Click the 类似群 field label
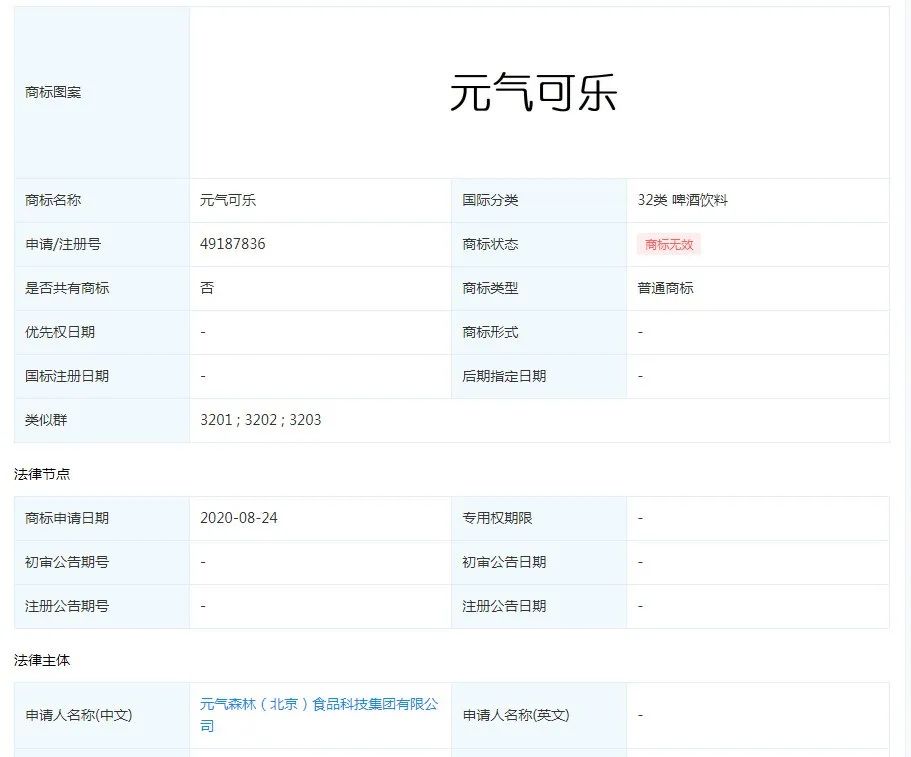The height and width of the screenshot is (757, 911). point(46,420)
